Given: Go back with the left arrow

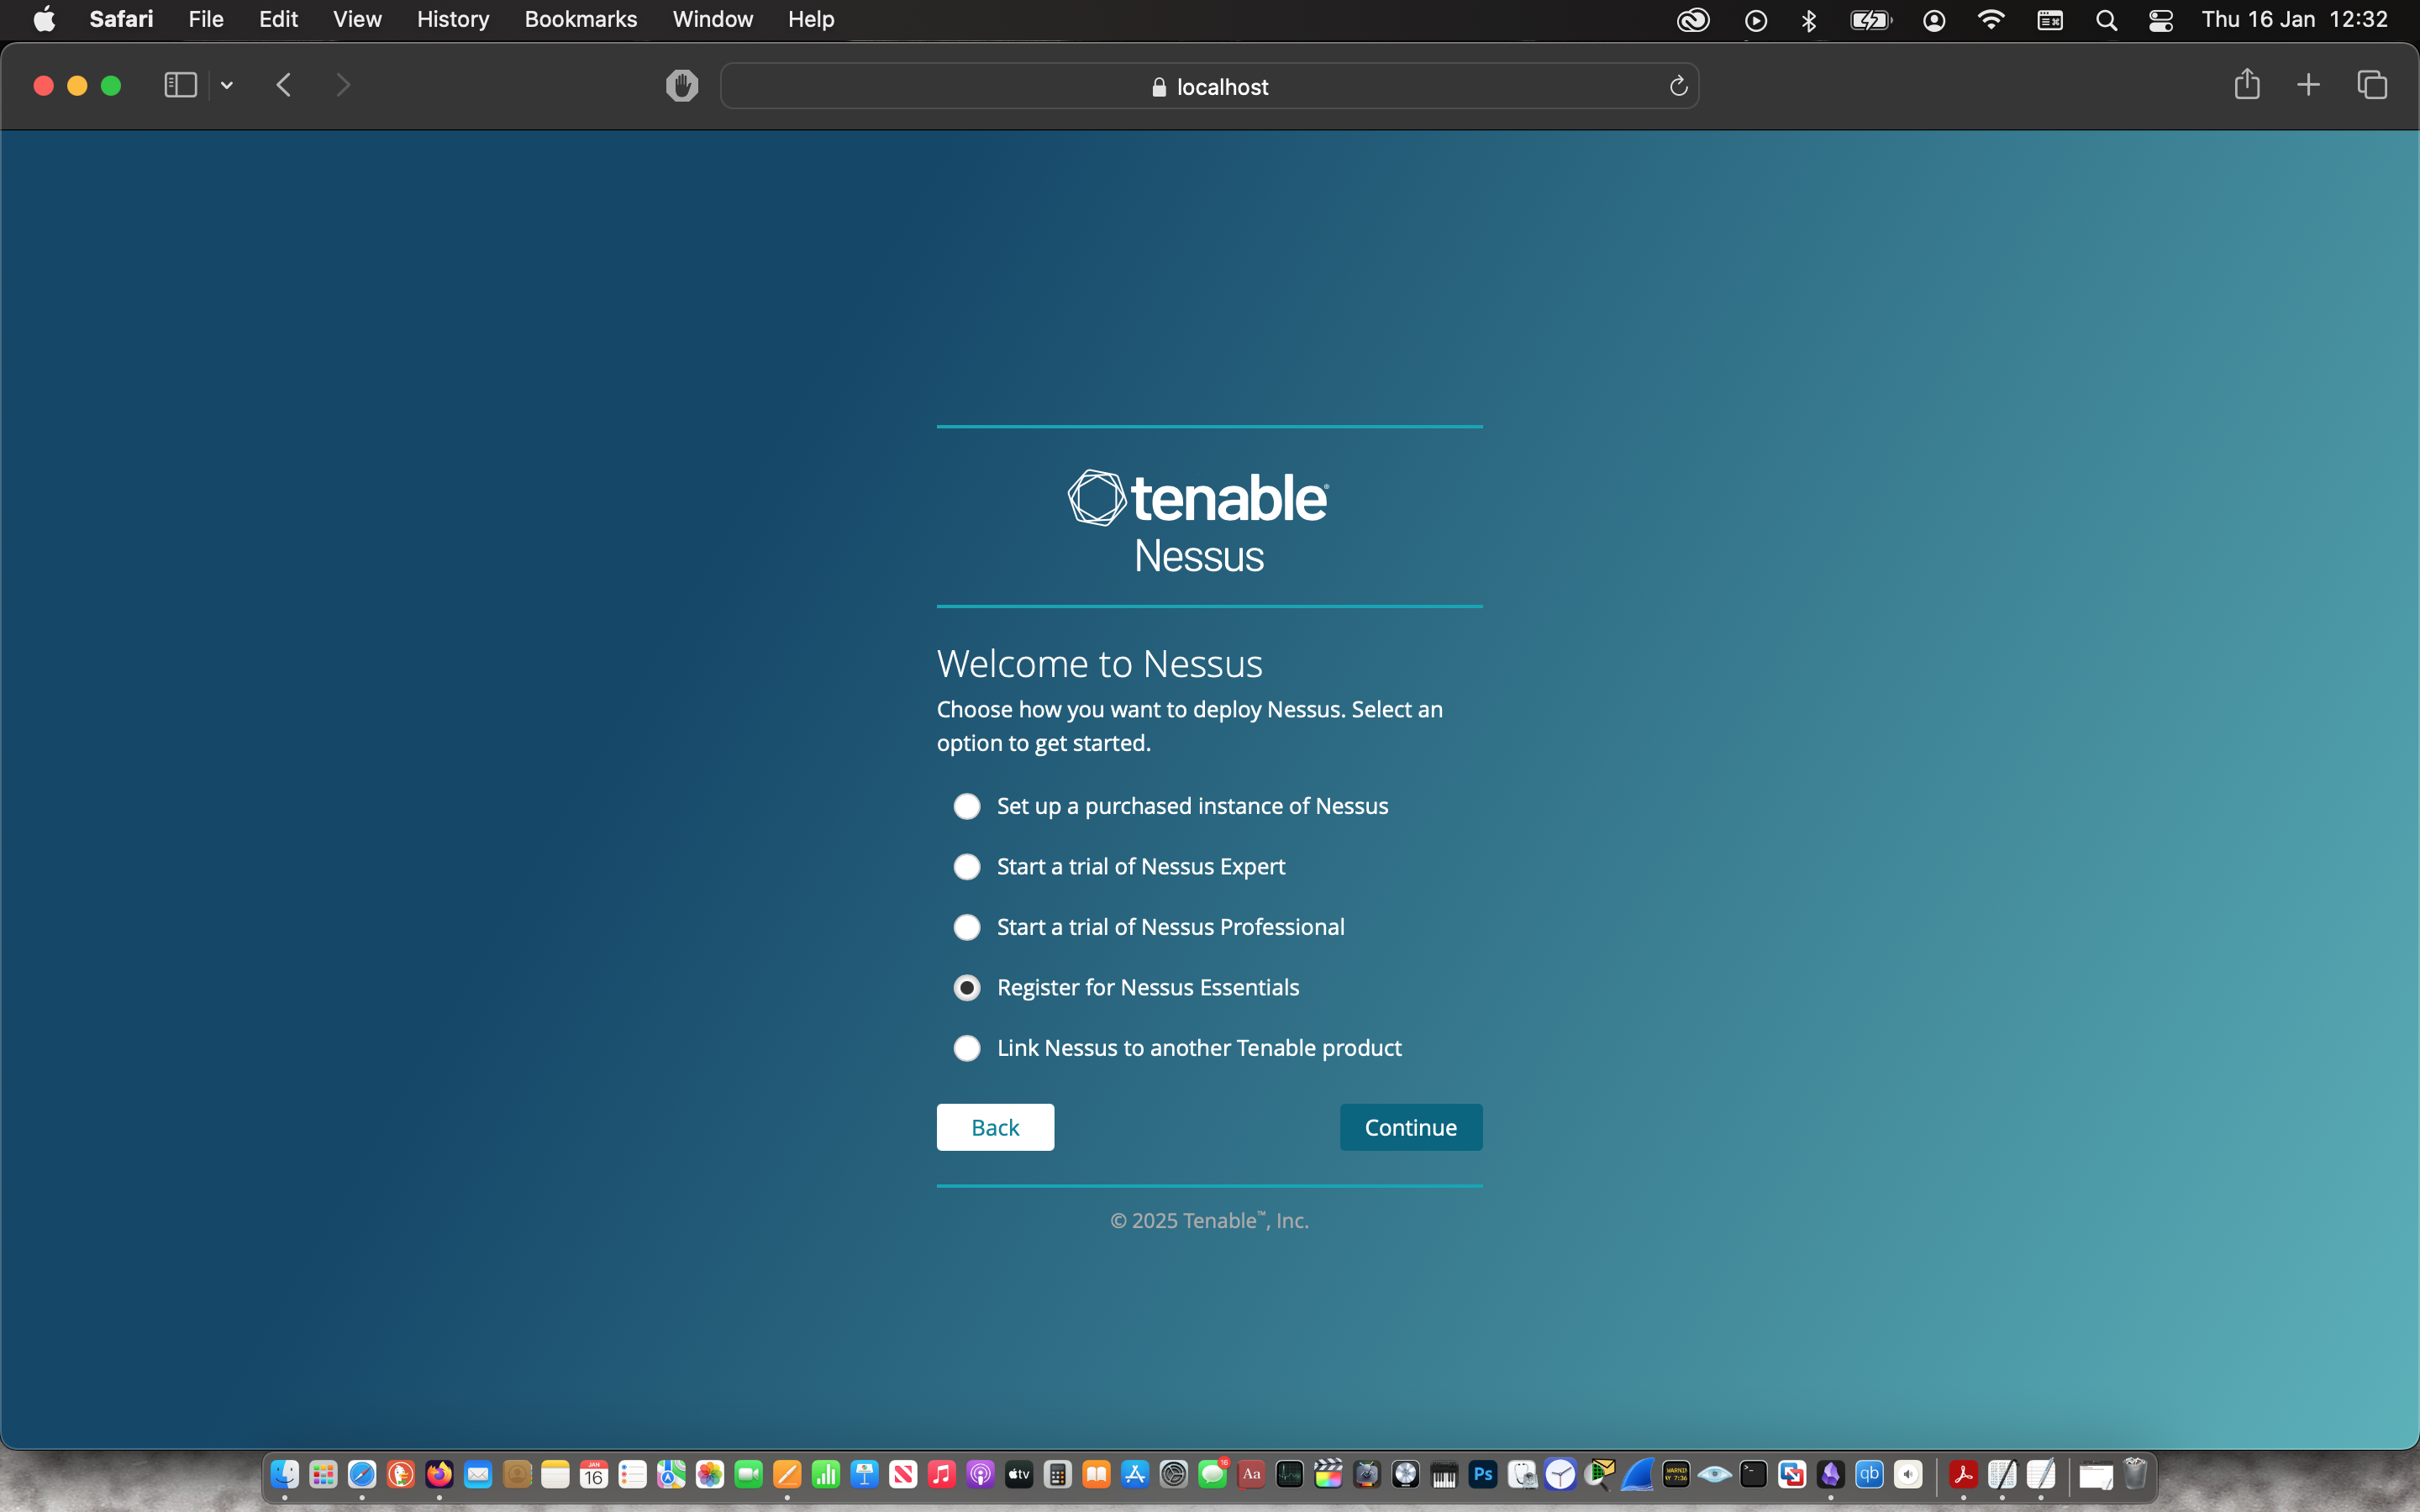Looking at the screenshot, I should pos(284,86).
